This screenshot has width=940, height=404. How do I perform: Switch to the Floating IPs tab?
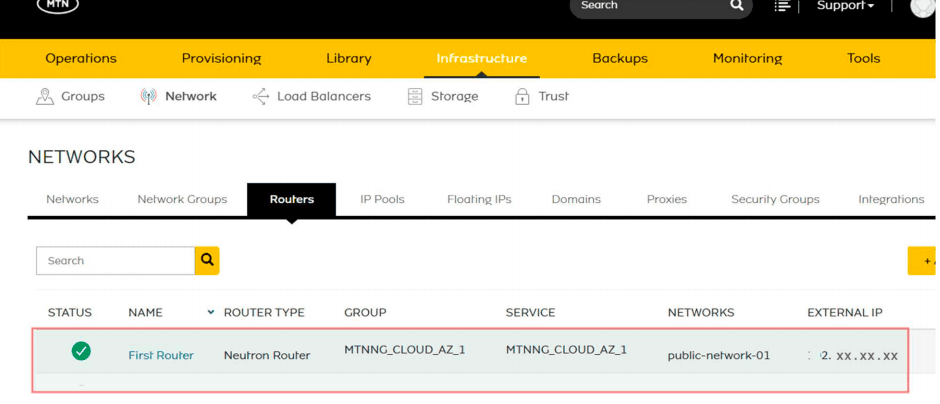coord(479,199)
